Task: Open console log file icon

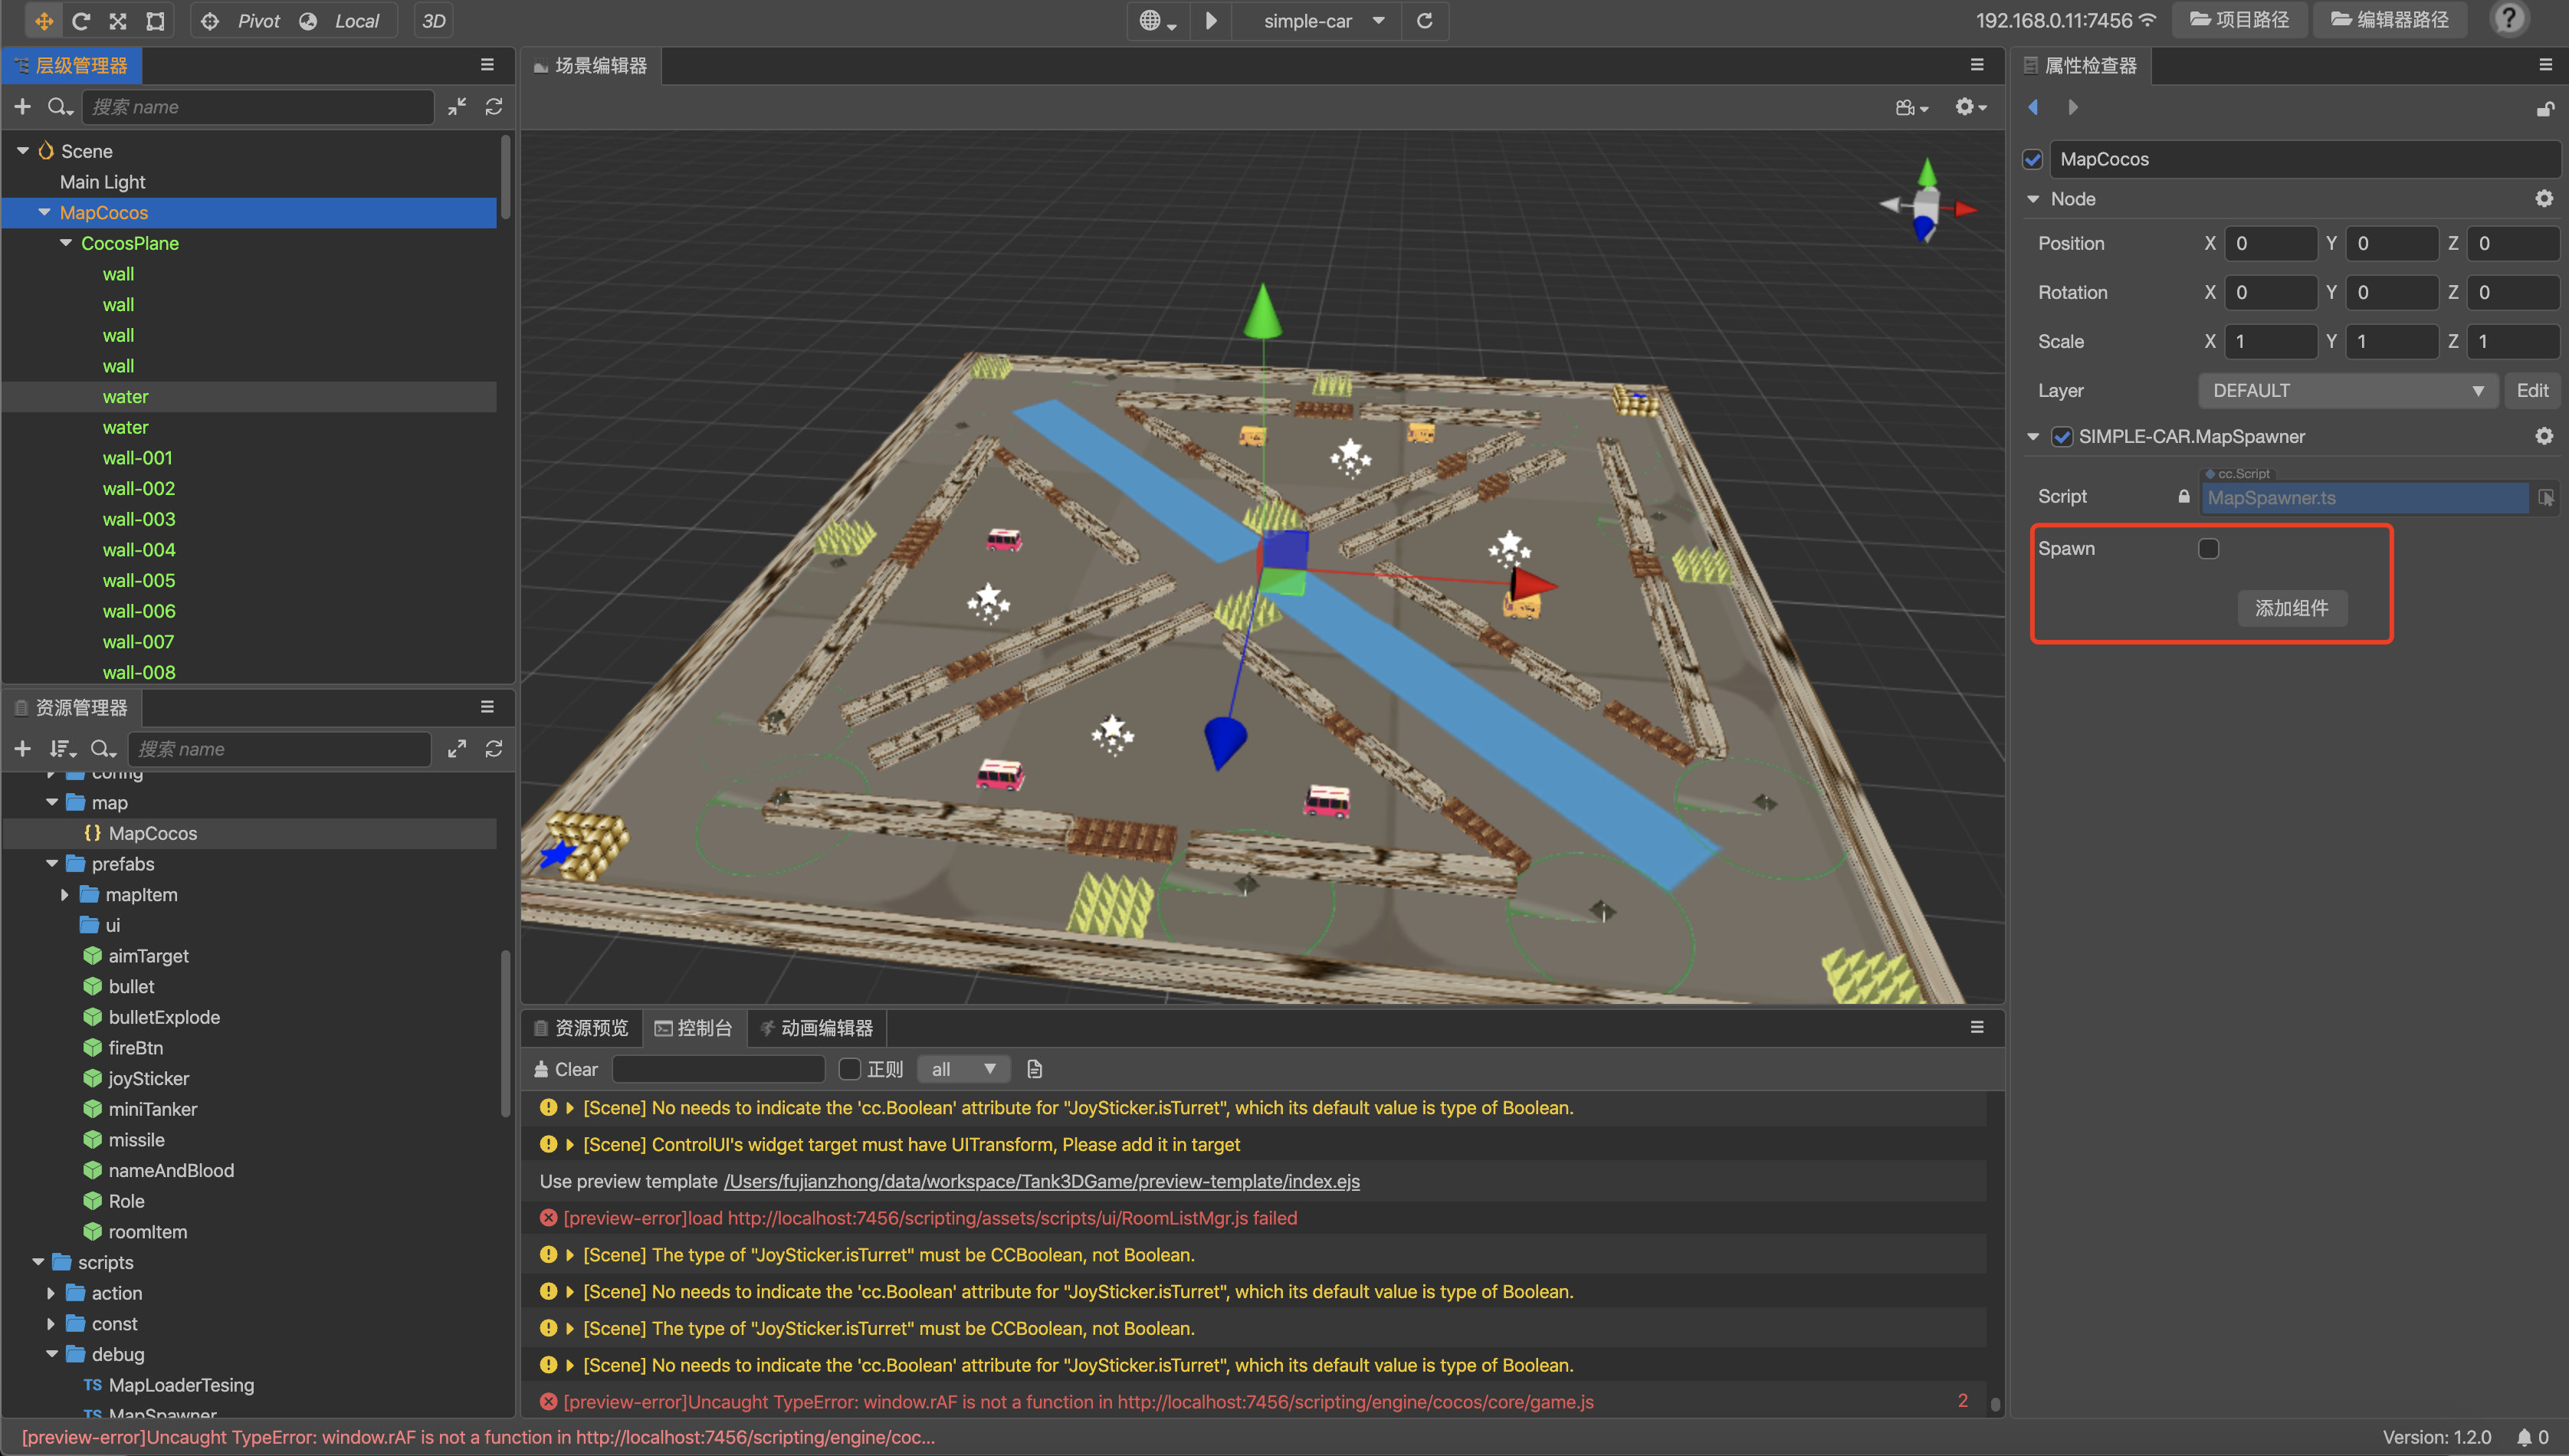Action: click(1035, 1069)
